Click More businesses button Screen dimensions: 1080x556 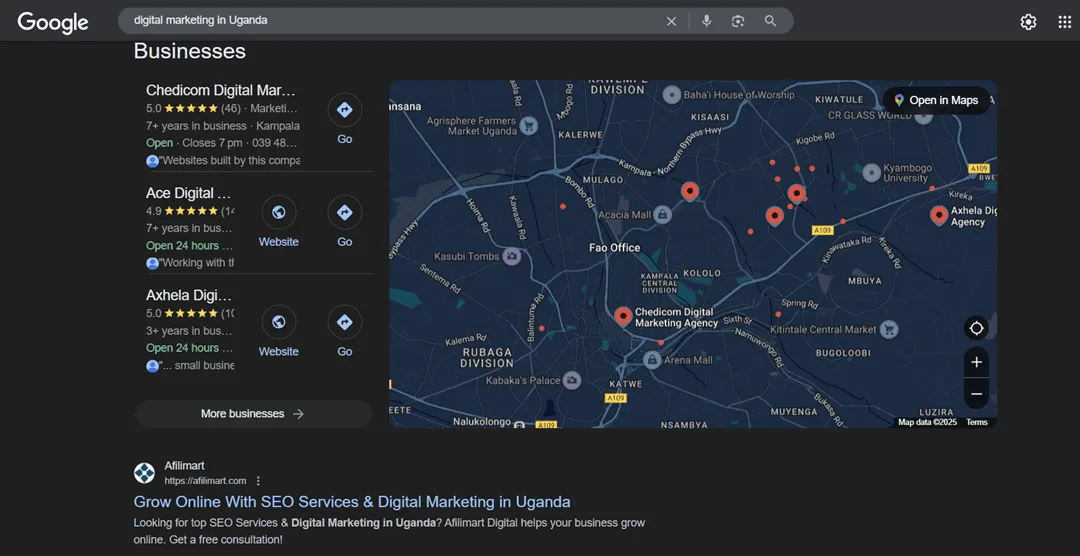coord(253,414)
